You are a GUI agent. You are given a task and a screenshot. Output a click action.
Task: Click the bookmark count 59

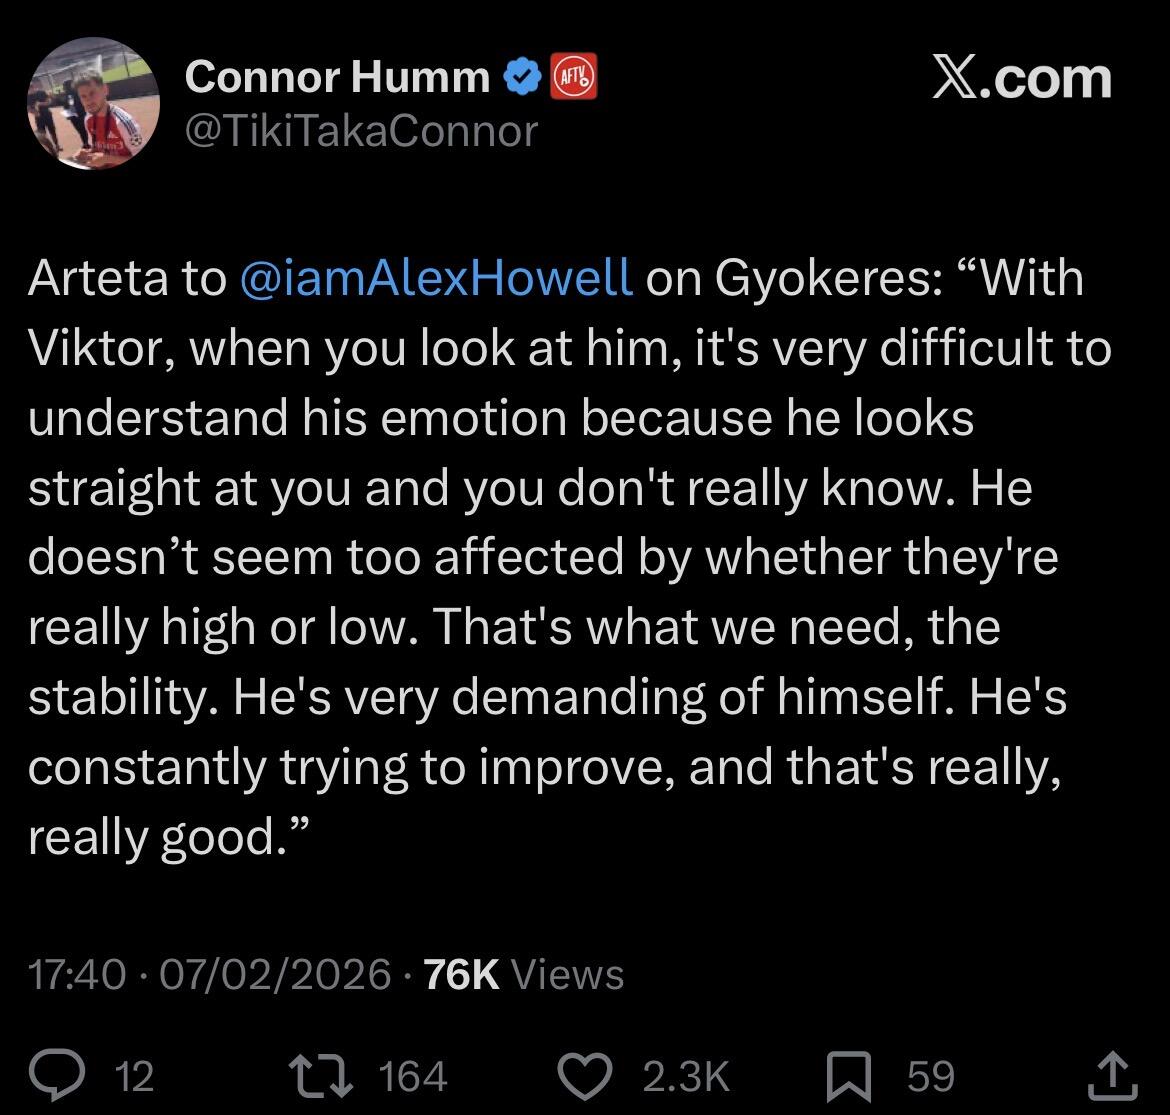click(x=930, y=1076)
